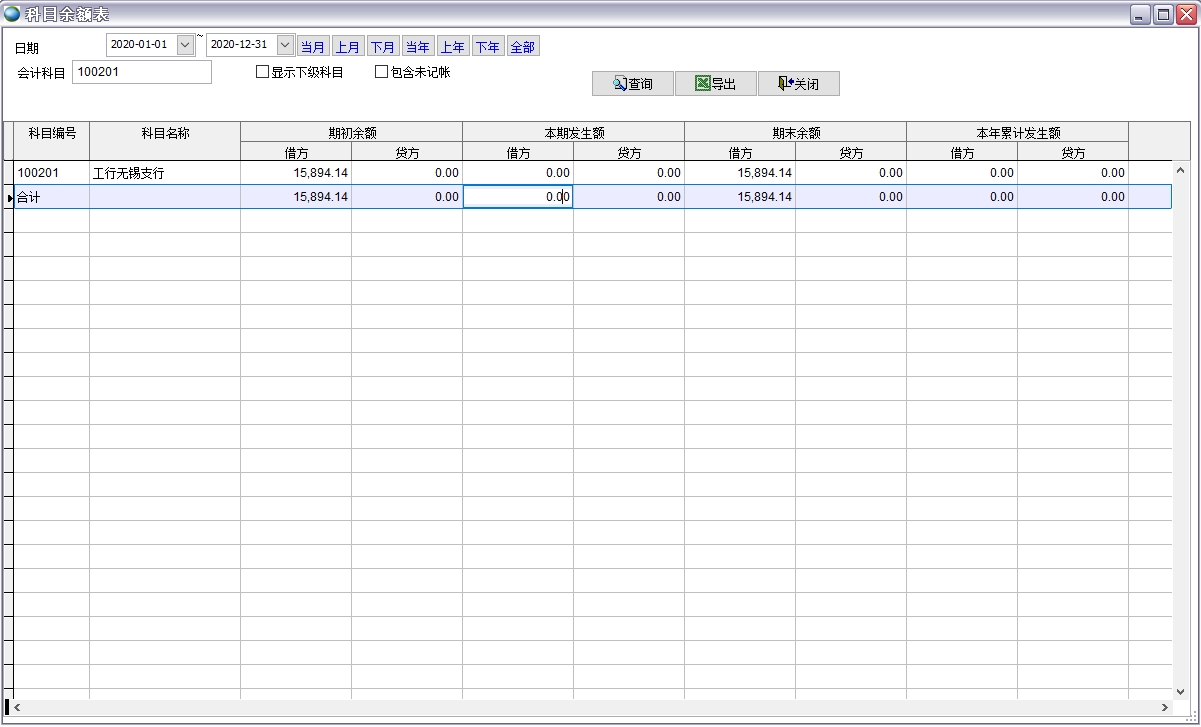This screenshot has width=1201, height=727.
Task: Maximize the 科目余额表 window
Action: tap(1162, 14)
